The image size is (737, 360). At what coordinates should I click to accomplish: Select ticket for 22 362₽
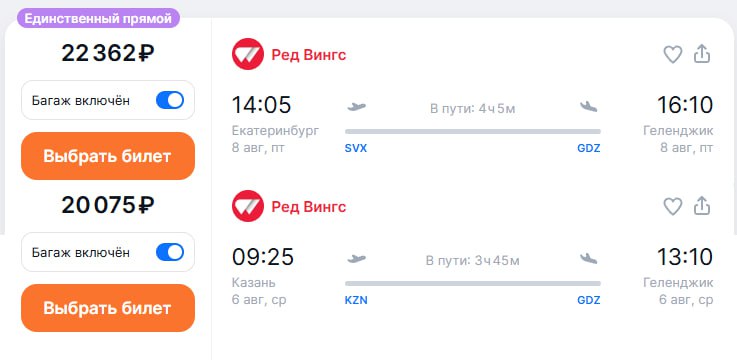tap(108, 156)
